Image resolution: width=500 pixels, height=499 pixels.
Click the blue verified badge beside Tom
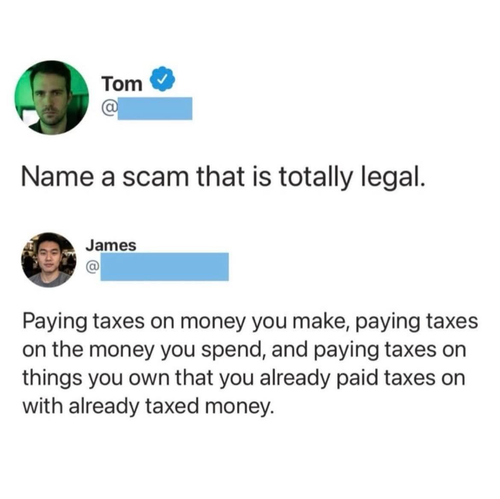[x=162, y=79]
